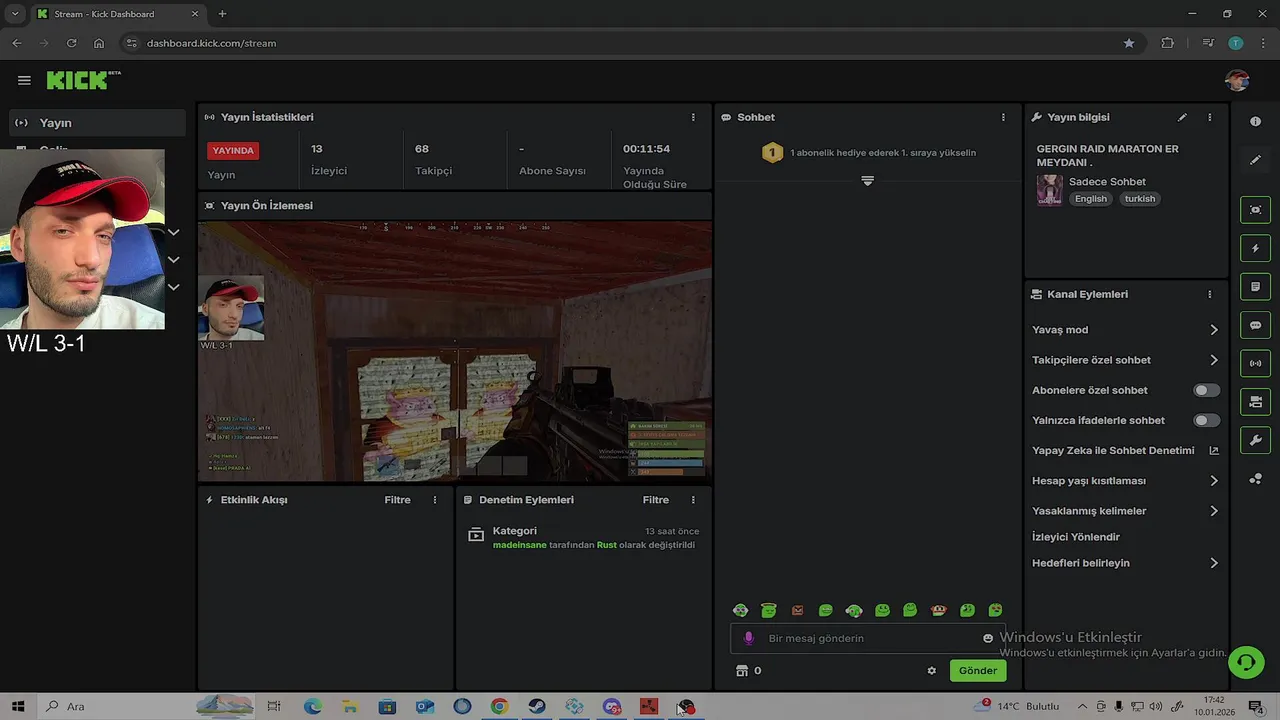This screenshot has width=1280, height=720.
Task: Click the purple microphone icon in chat box
Action: click(748, 638)
